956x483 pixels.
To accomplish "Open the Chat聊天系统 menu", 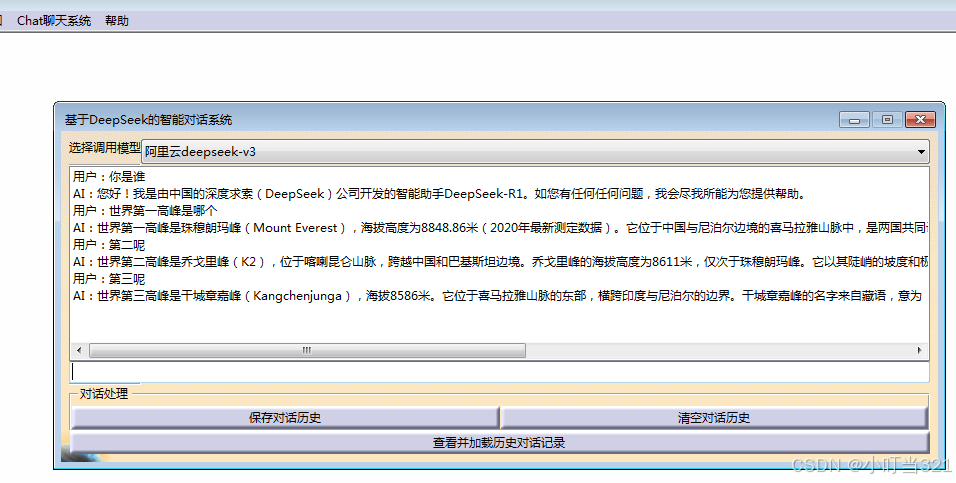I will click(54, 21).
